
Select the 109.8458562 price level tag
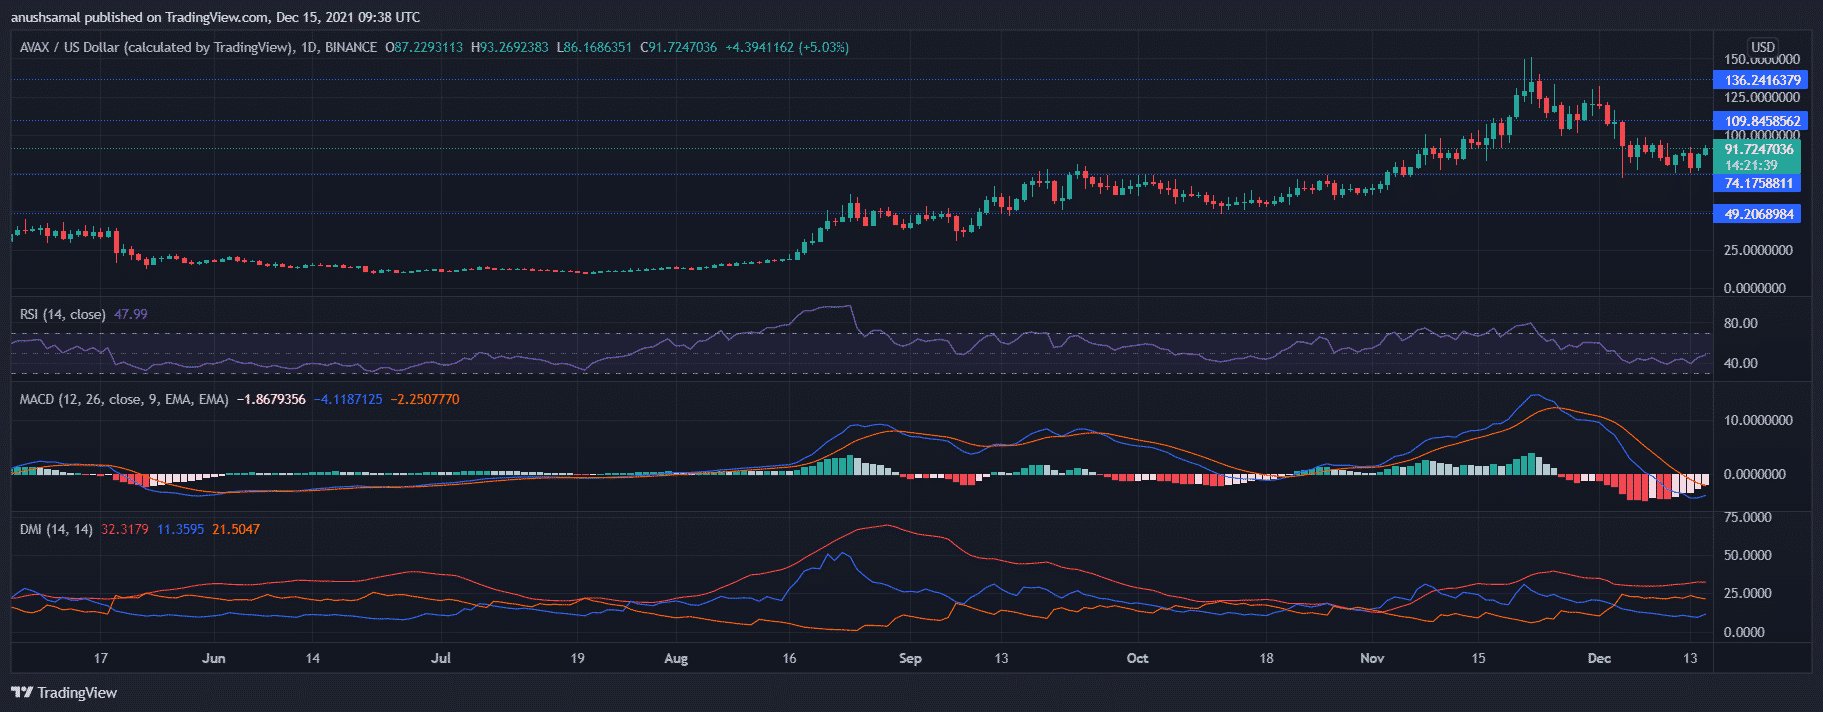pyautogui.click(x=1762, y=121)
